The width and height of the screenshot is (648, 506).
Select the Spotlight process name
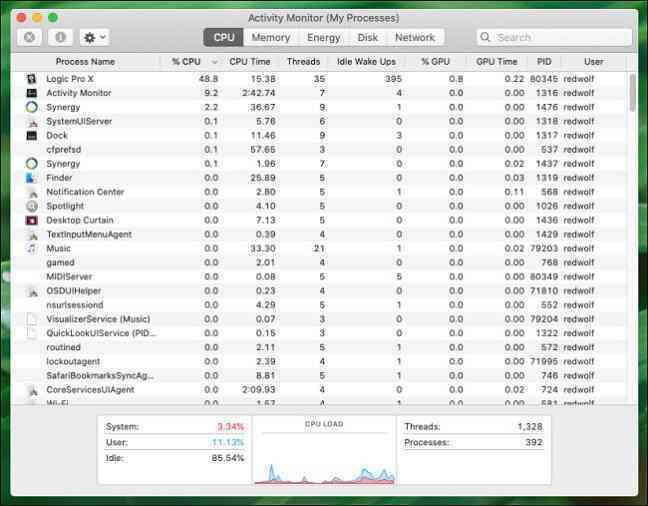65,206
